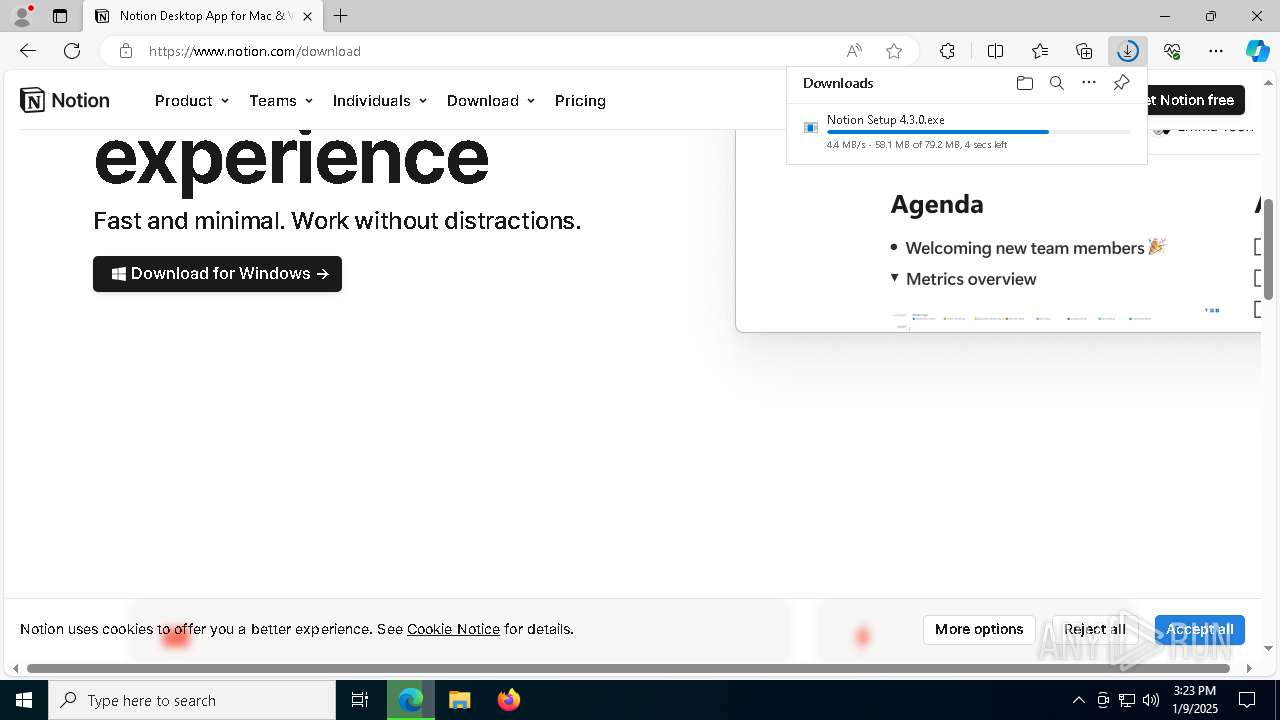Image resolution: width=1280 pixels, height=720 pixels.
Task: Open the notification center
Action: [1247, 700]
